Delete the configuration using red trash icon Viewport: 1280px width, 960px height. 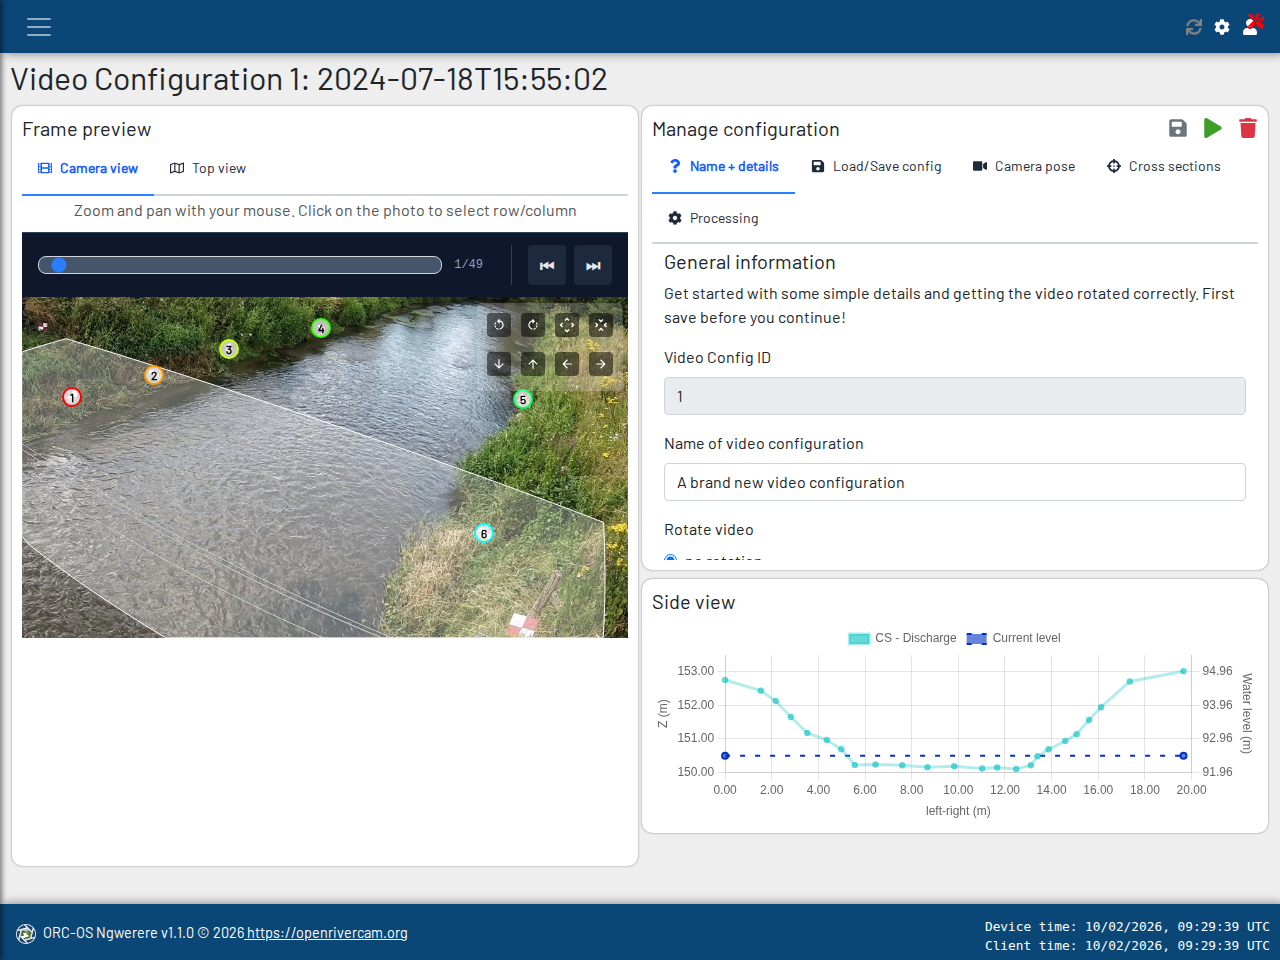1248,128
